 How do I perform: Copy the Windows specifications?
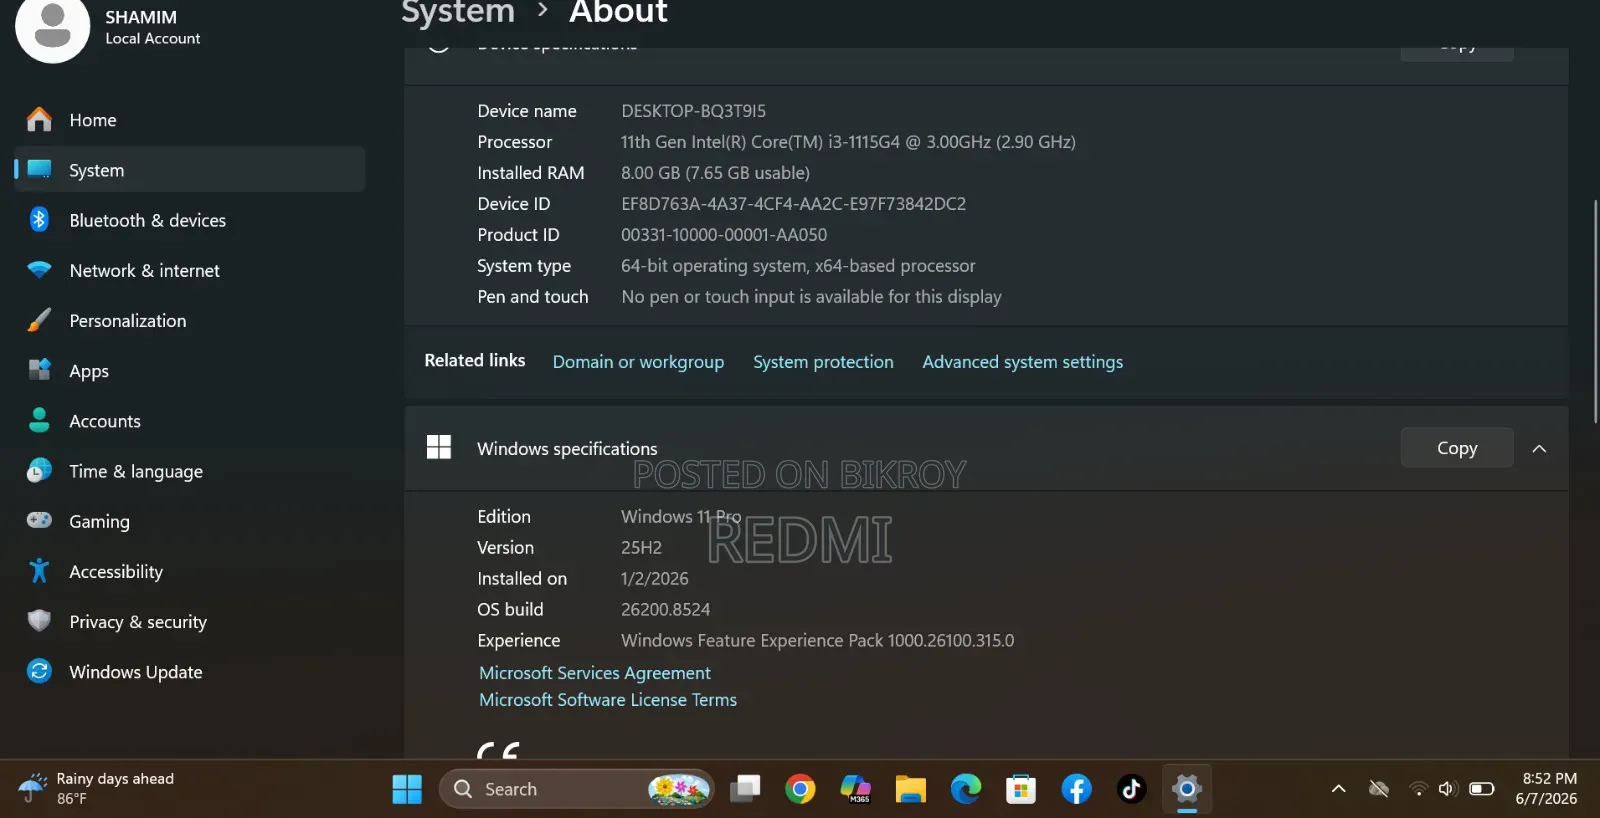pos(1457,448)
